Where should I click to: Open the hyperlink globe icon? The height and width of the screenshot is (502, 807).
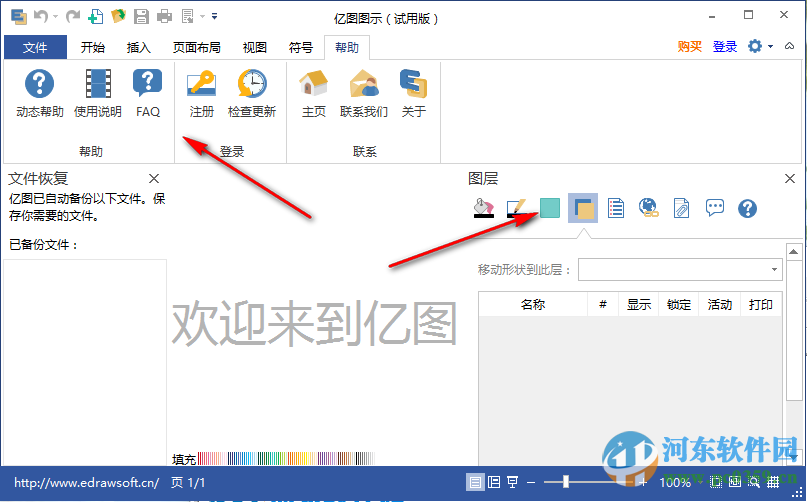(x=648, y=208)
